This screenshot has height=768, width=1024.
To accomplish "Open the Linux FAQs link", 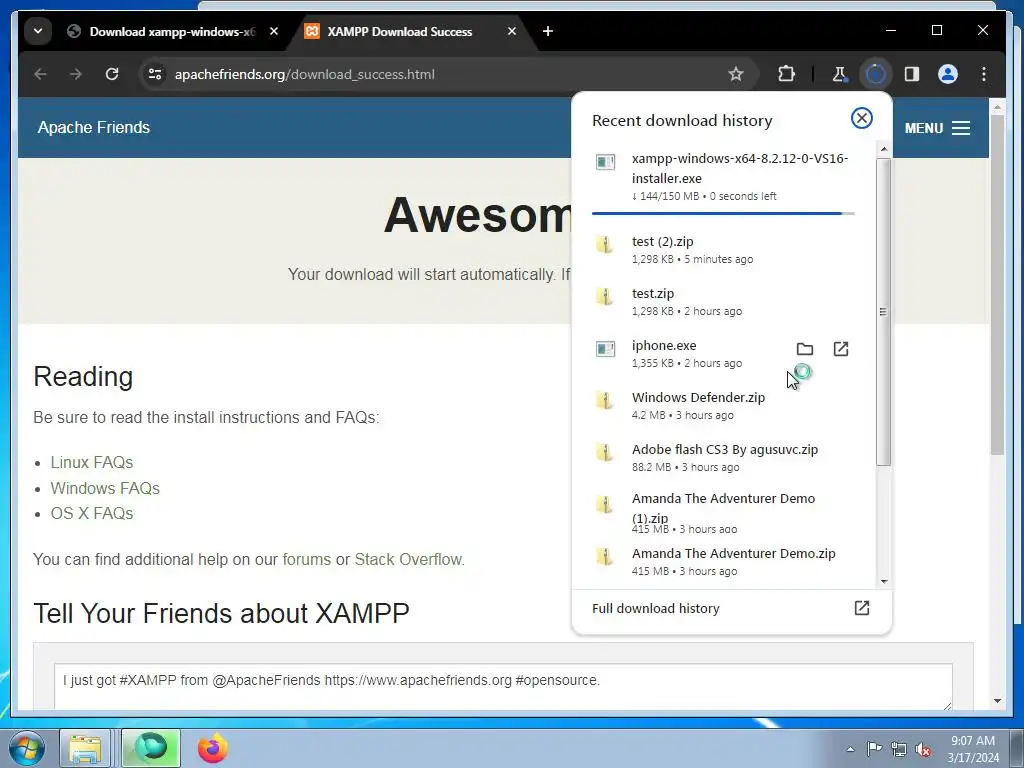I will point(92,462).
